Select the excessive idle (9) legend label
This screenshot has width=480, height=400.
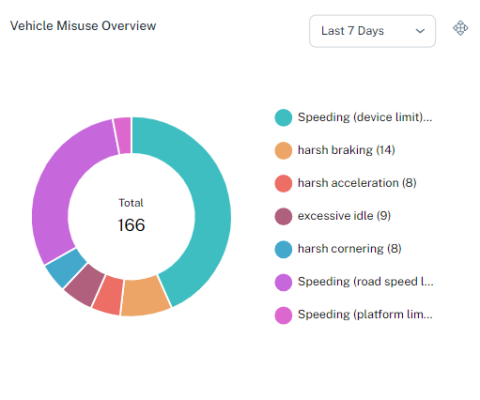344,216
